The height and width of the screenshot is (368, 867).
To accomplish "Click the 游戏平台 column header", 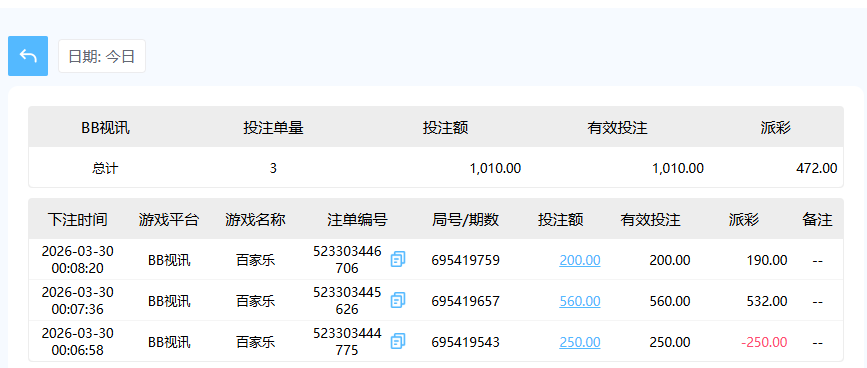I will tap(169, 220).
